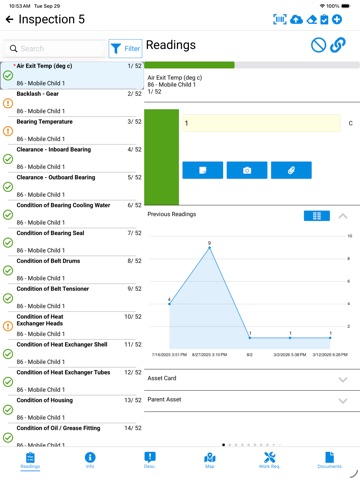Open the Documents tab
Viewport: 360px width, 480px height.
point(329,460)
